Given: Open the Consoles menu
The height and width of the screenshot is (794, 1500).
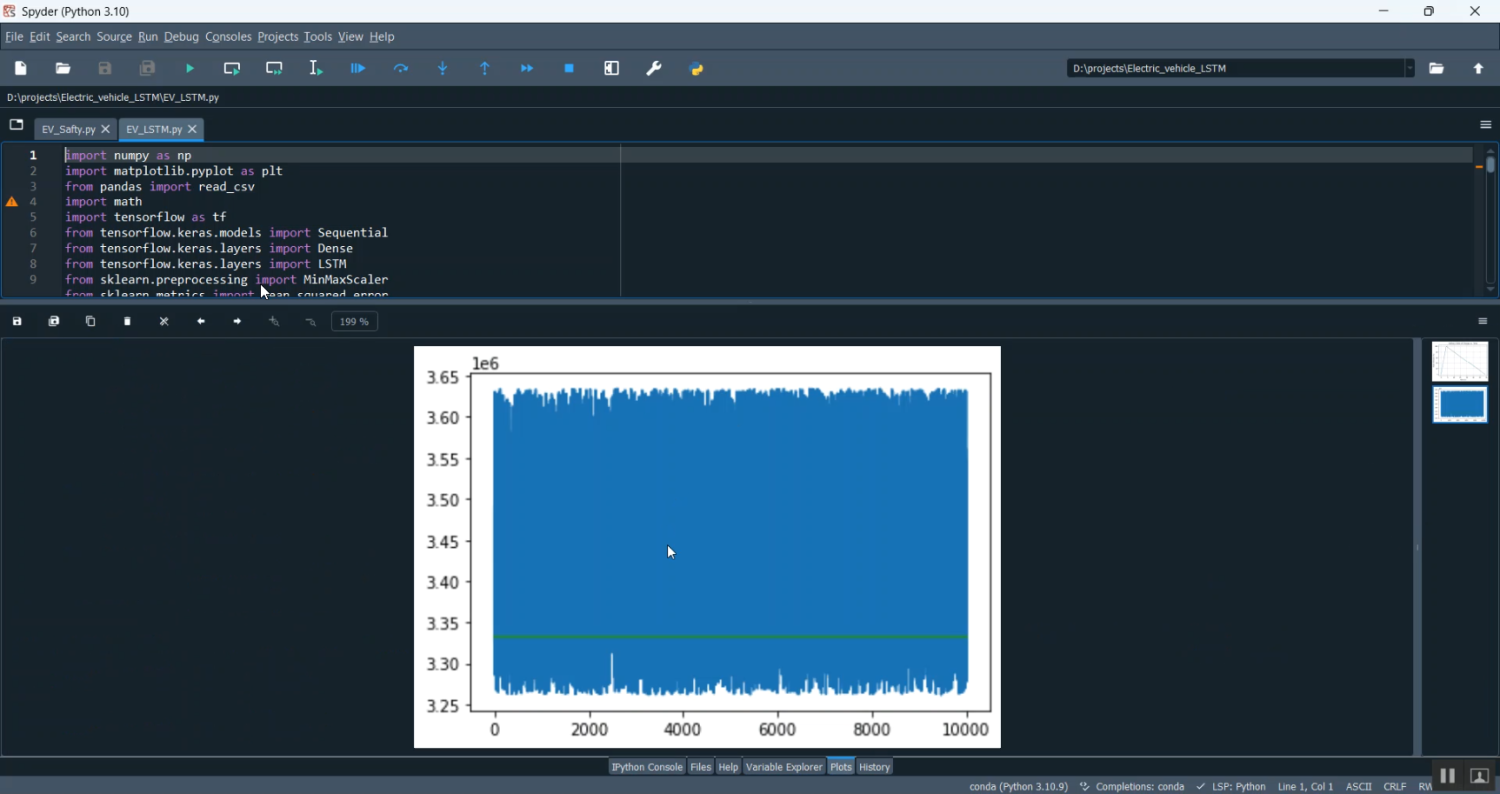Looking at the screenshot, I should coord(228,37).
